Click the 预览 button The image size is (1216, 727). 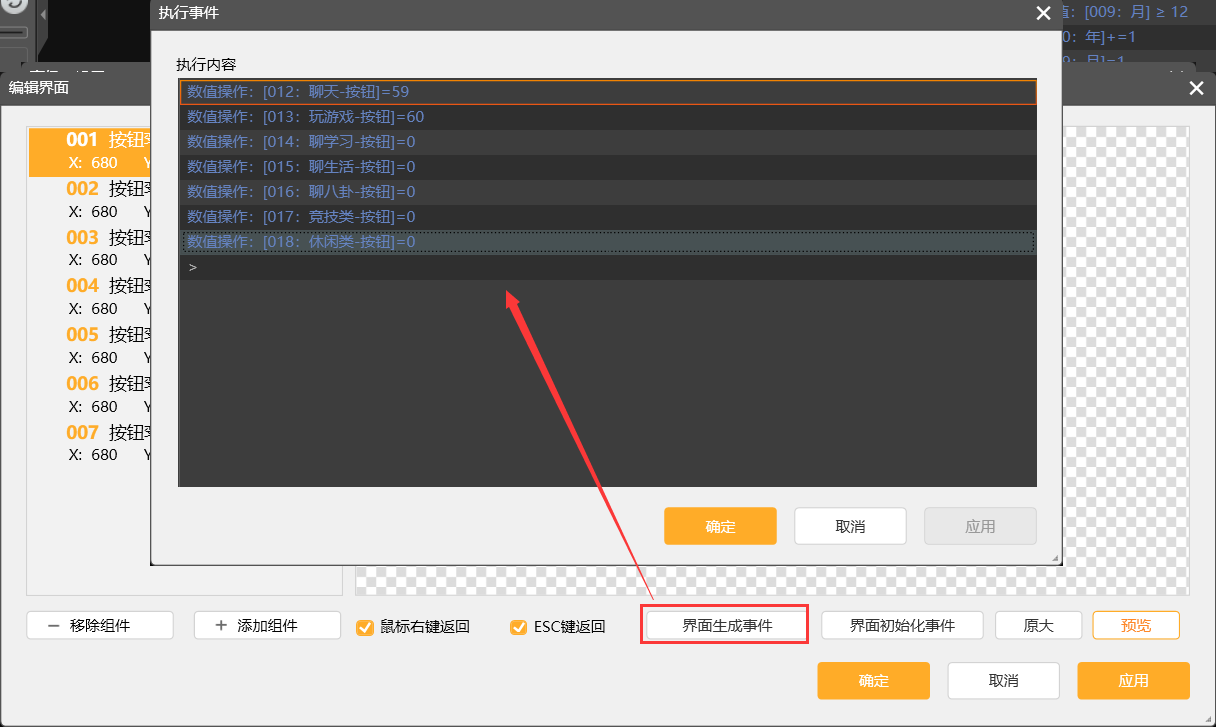click(1135, 626)
